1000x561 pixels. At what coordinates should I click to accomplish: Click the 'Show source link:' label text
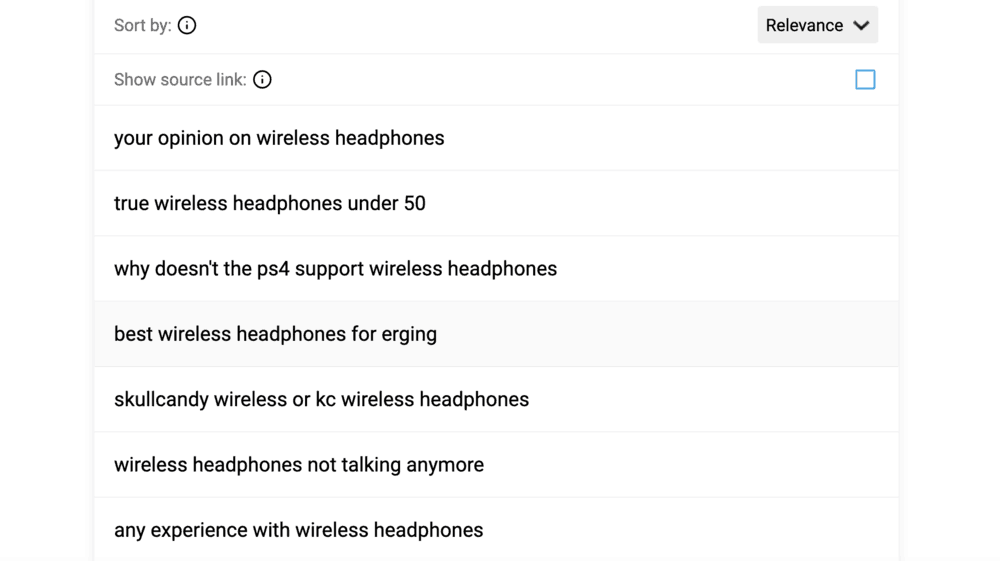click(180, 80)
